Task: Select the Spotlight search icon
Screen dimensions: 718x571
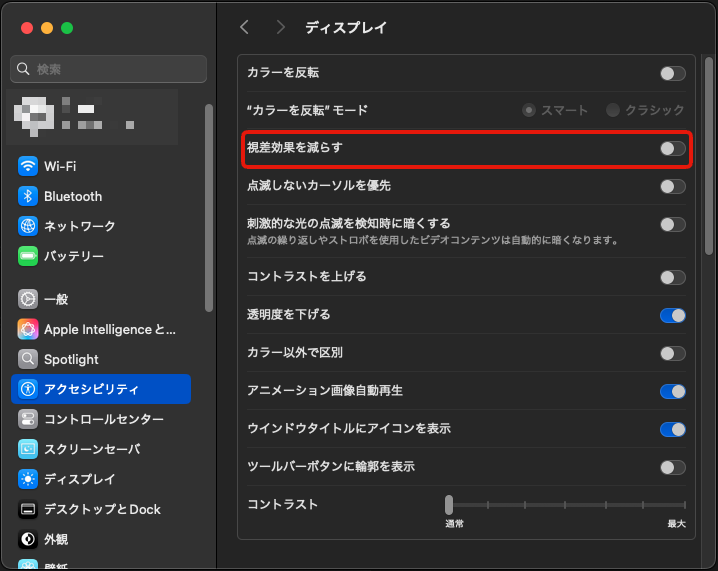Action: (28, 359)
